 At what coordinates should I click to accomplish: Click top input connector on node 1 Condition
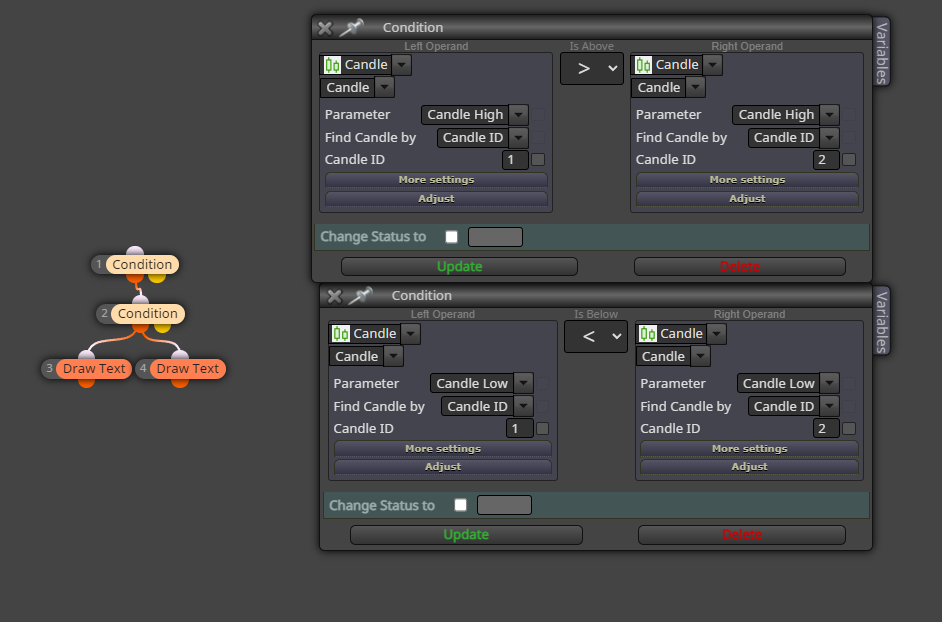(135, 251)
